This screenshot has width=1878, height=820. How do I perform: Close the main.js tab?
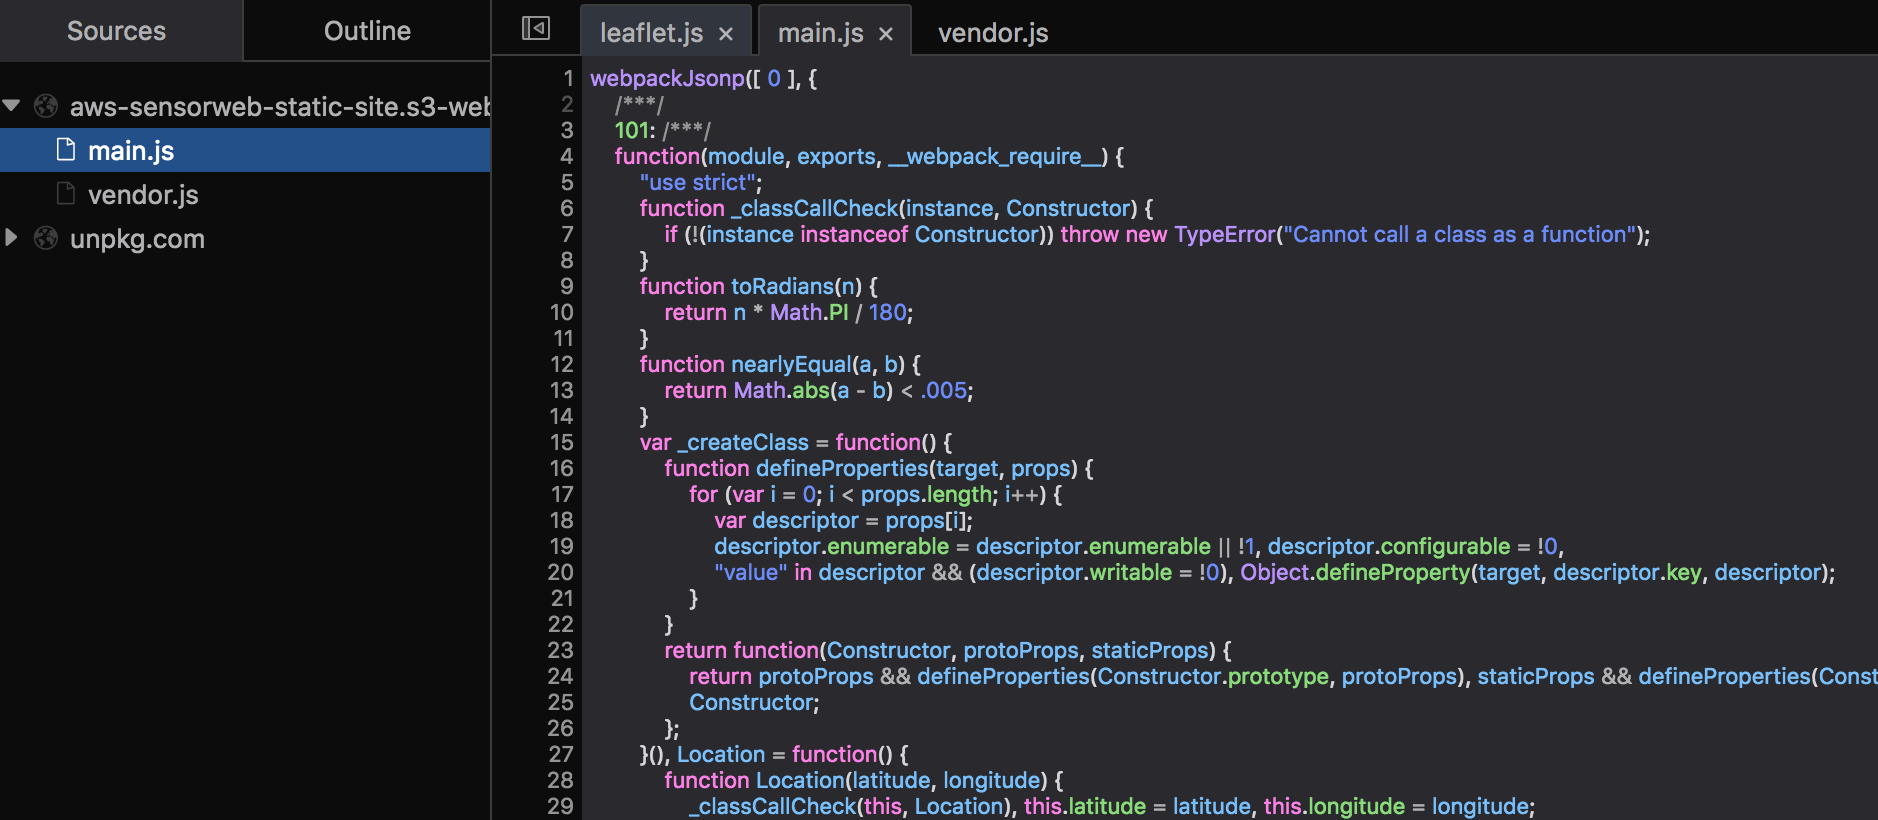886,34
